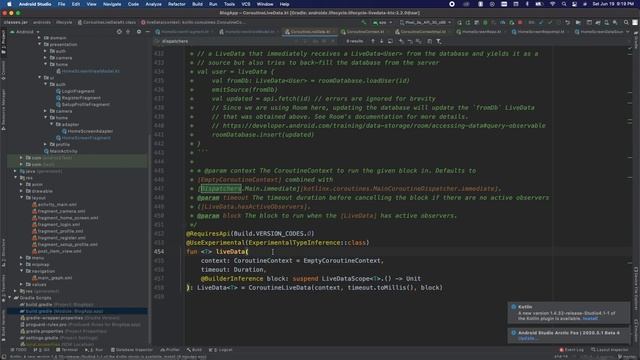The height and width of the screenshot is (360, 640).
Task: Open MainActivity in project tree
Action: (63, 151)
